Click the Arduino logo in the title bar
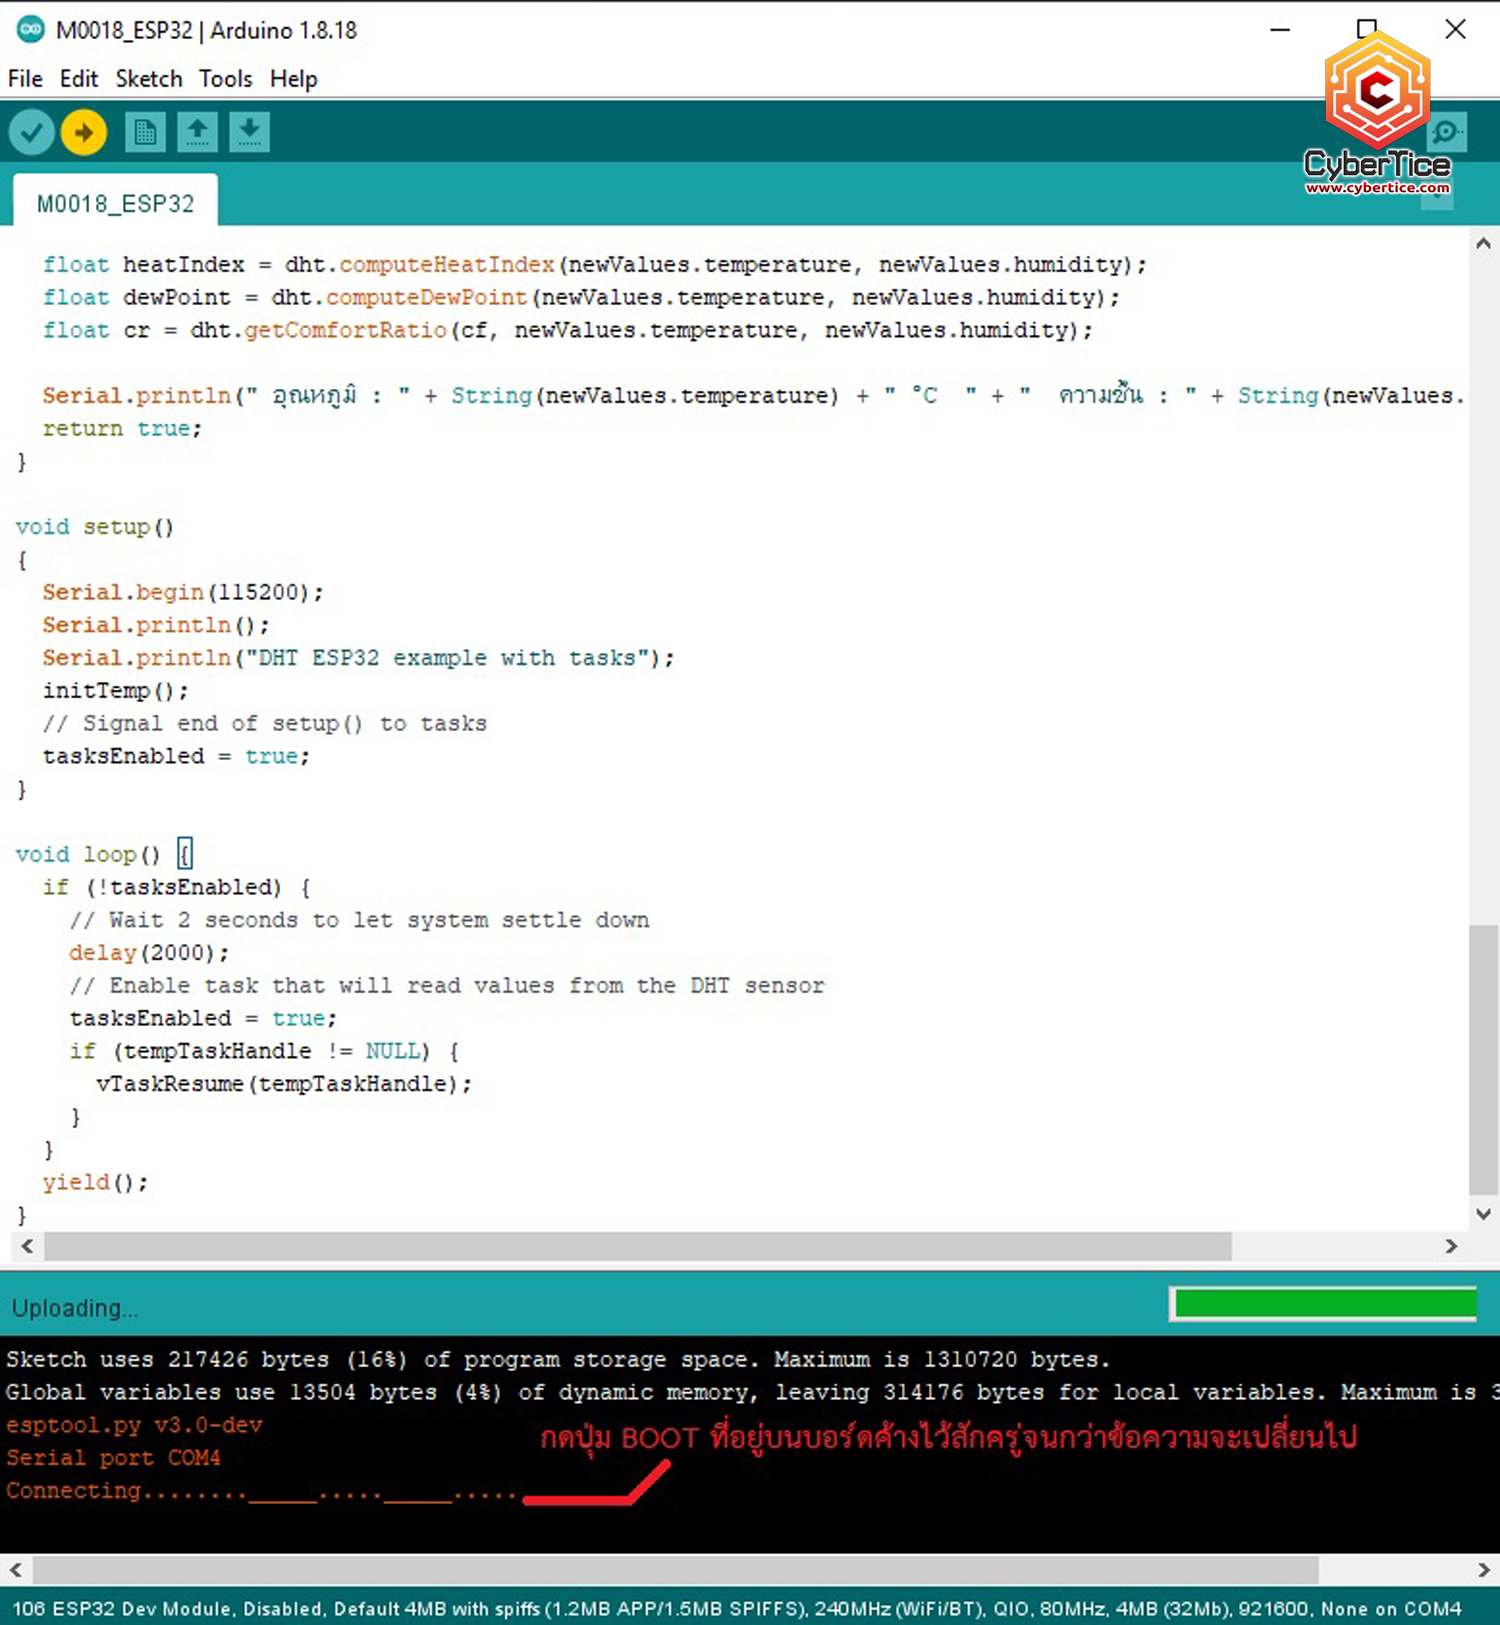 pyautogui.click(x=30, y=30)
